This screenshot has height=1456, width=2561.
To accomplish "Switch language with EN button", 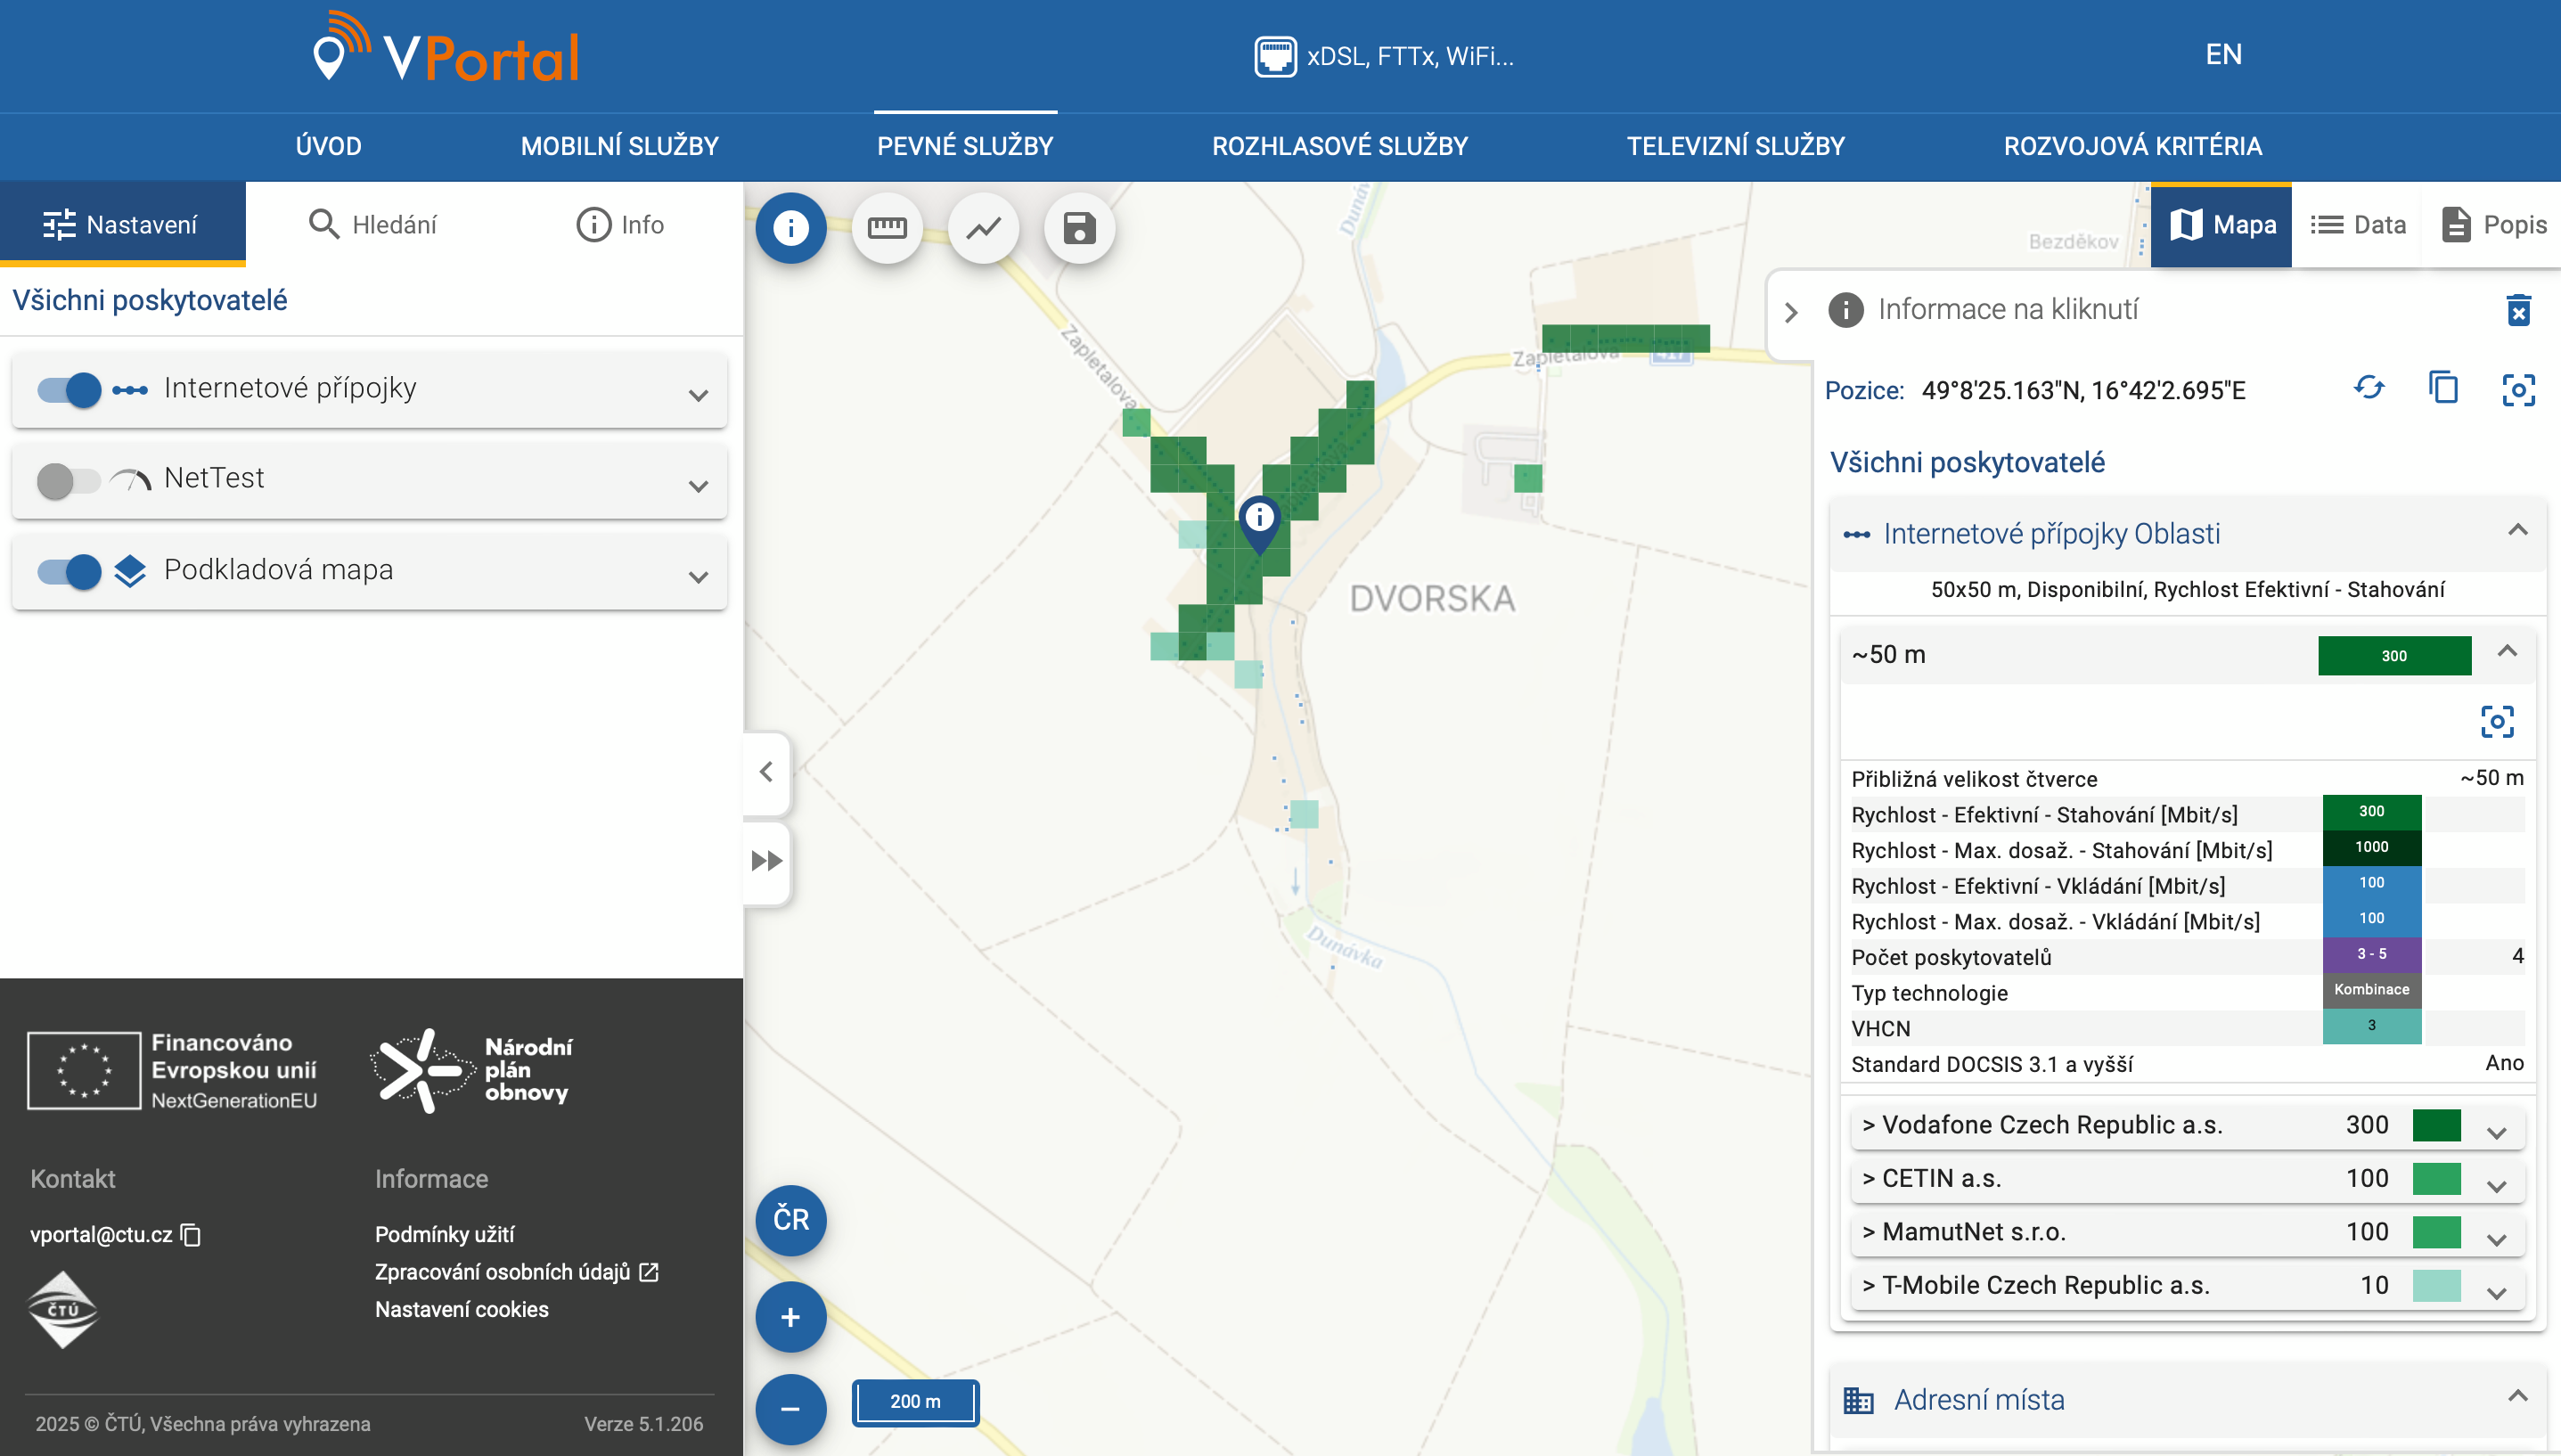I will pyautogui.click(x=2223, y=54).
